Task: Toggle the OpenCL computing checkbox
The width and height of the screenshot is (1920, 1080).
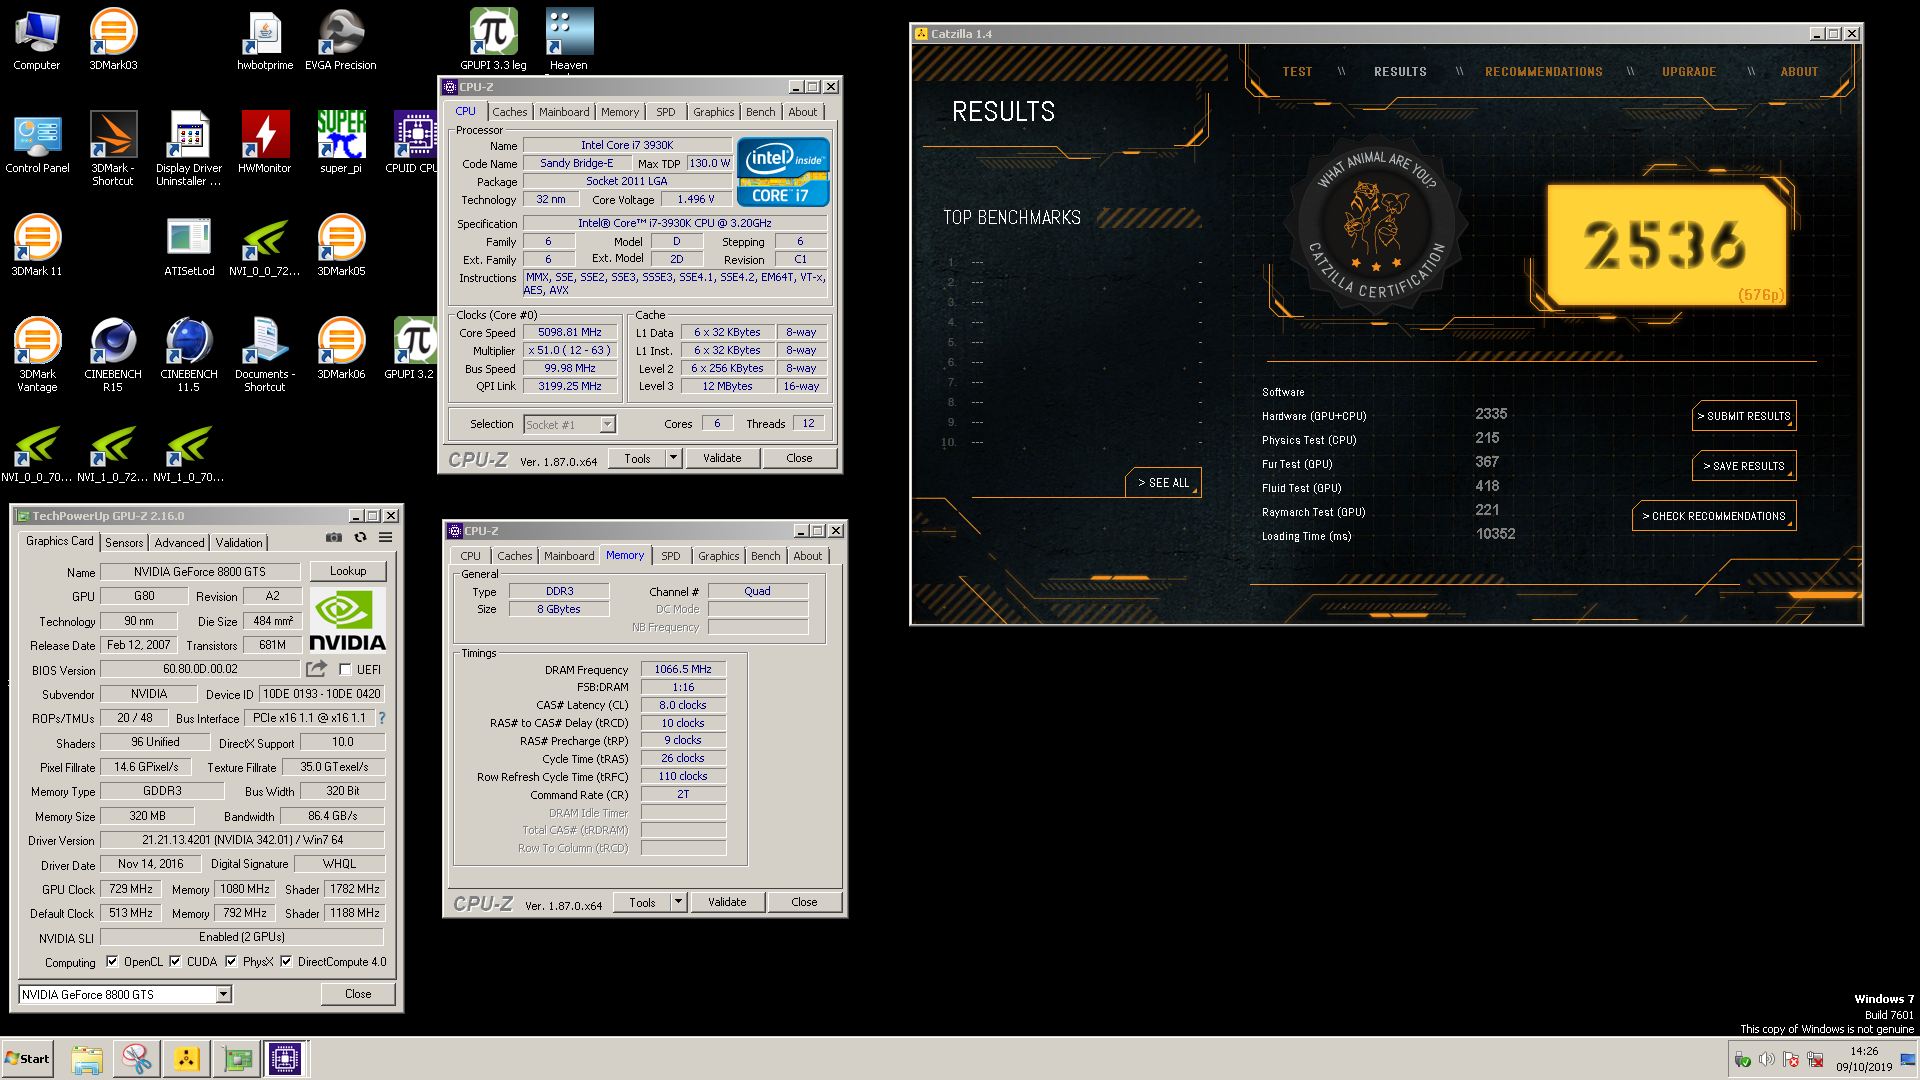Action: tap(111, 961)
